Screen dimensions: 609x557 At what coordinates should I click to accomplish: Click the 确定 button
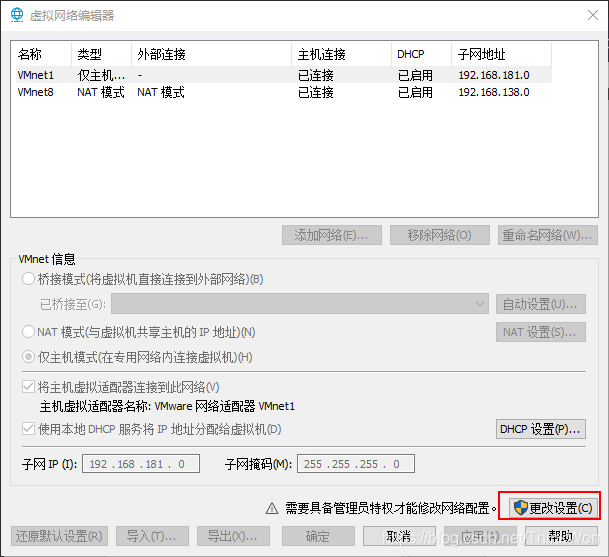click(318, 536)
